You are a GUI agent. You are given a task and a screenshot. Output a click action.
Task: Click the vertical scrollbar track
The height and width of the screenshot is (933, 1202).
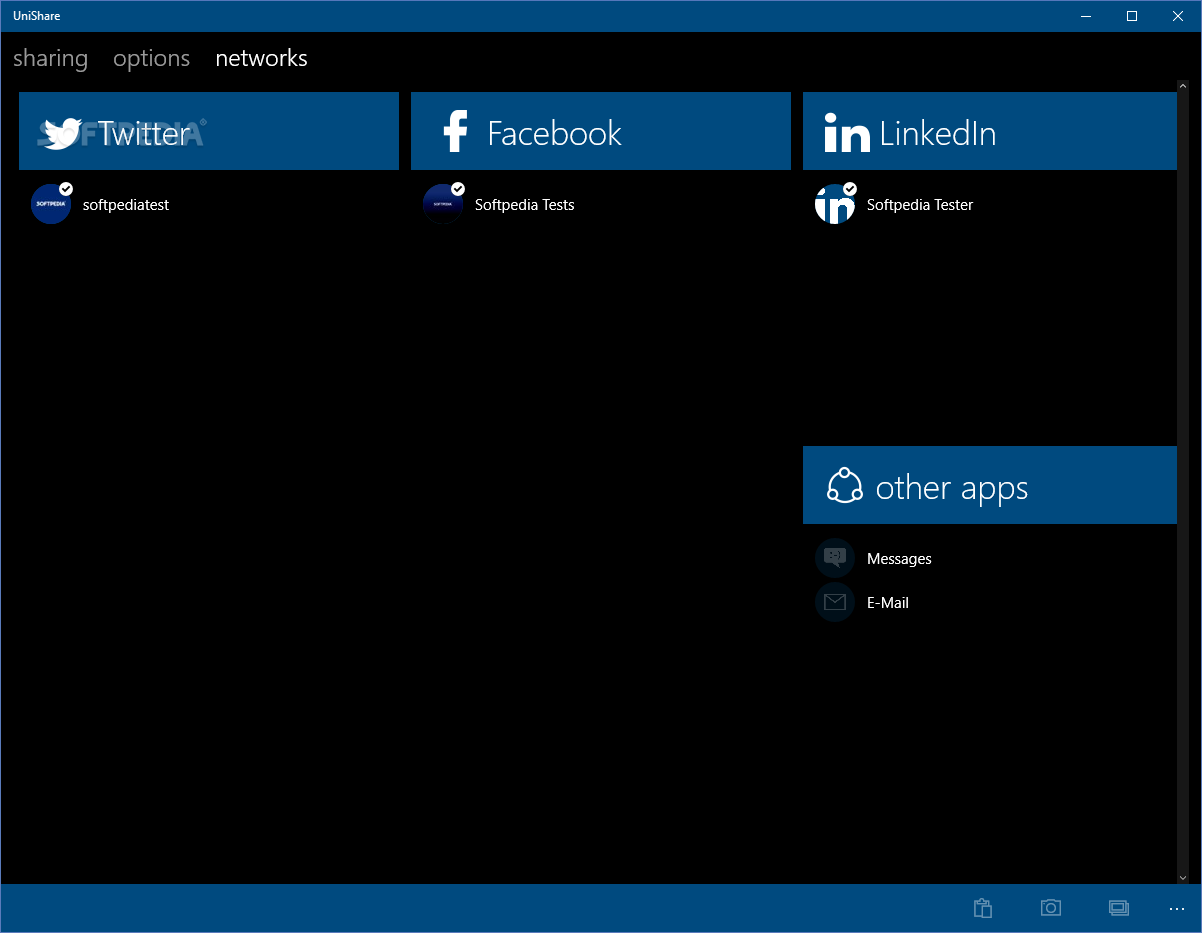(x=1183, y=482)
